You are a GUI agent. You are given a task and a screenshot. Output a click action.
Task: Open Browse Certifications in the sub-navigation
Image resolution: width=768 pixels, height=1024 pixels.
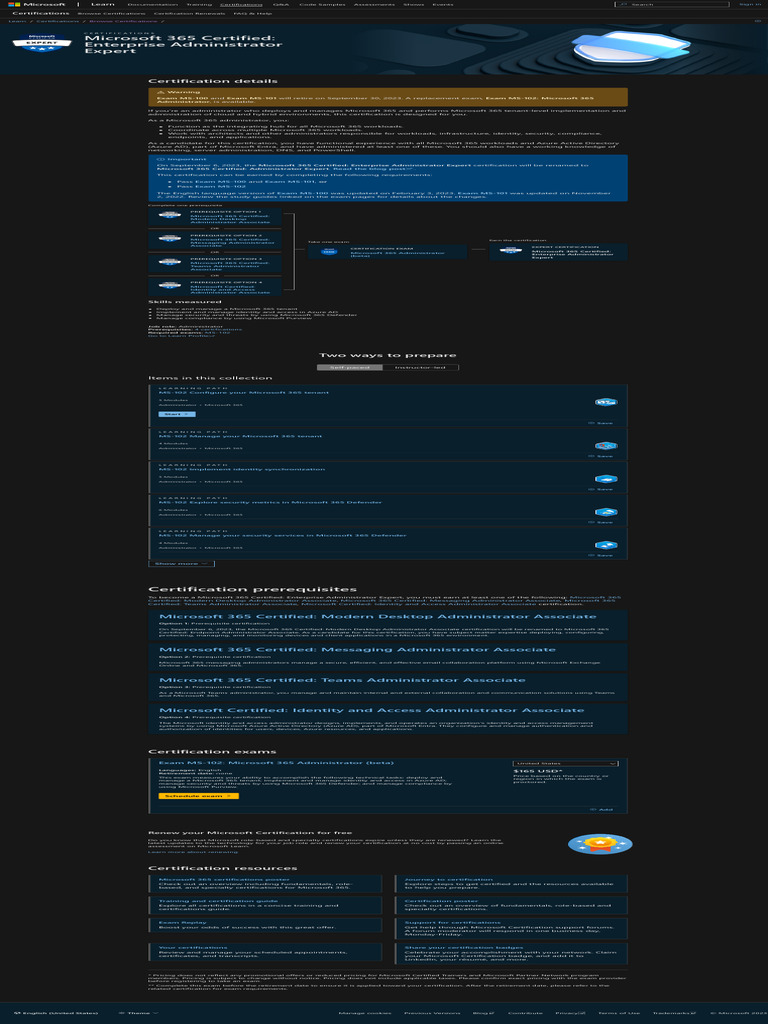111,13
